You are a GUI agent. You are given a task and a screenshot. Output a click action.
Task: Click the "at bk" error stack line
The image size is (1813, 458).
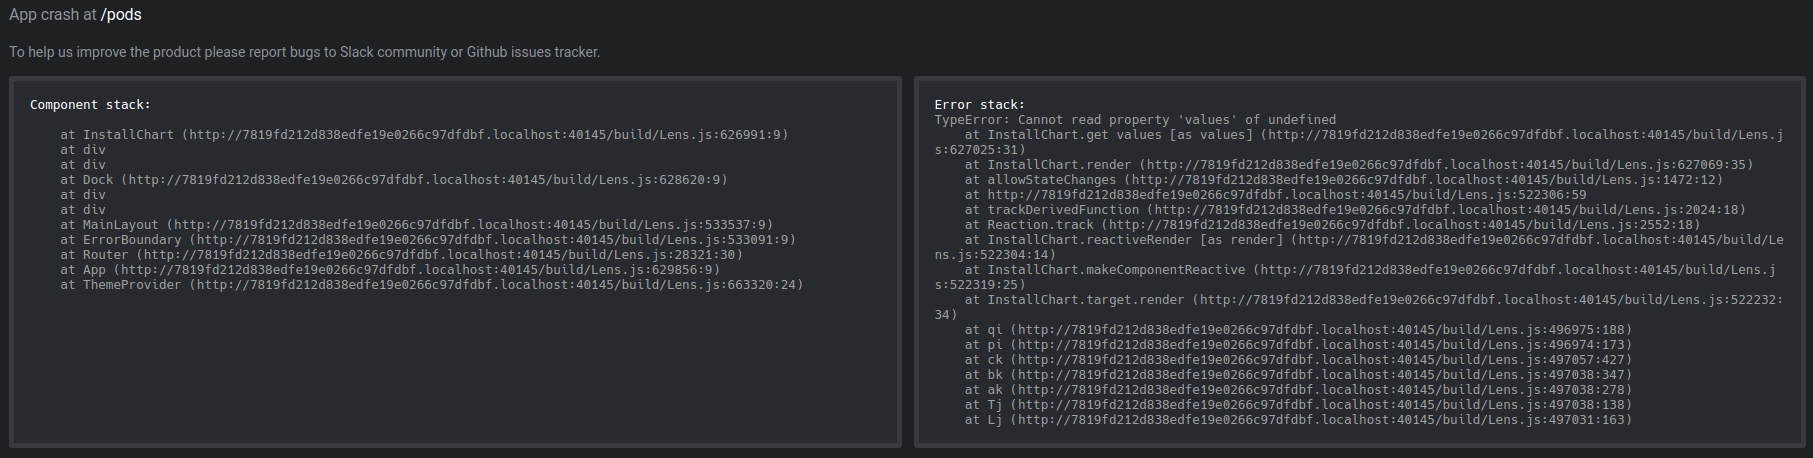(x=1298, y=375)
